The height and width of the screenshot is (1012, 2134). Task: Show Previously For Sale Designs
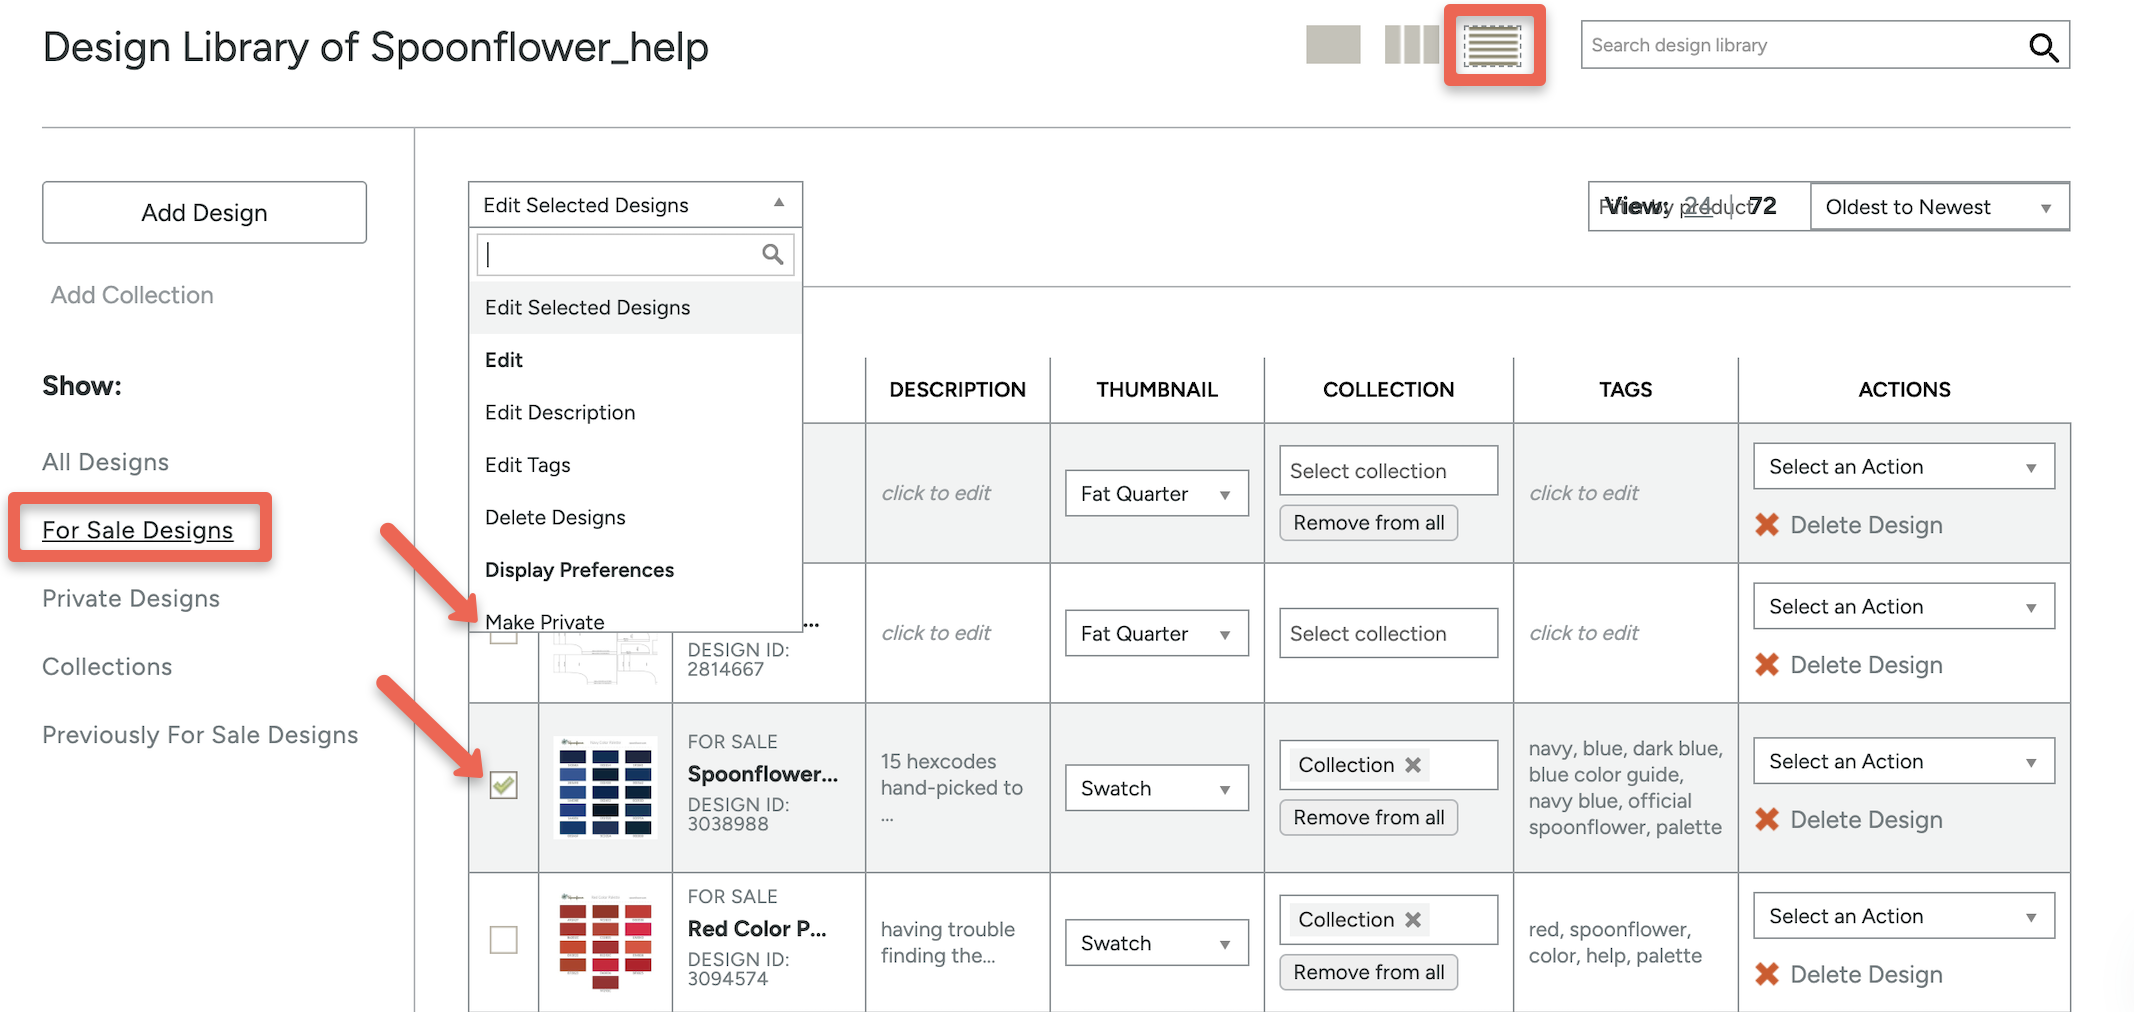(200, 735)
